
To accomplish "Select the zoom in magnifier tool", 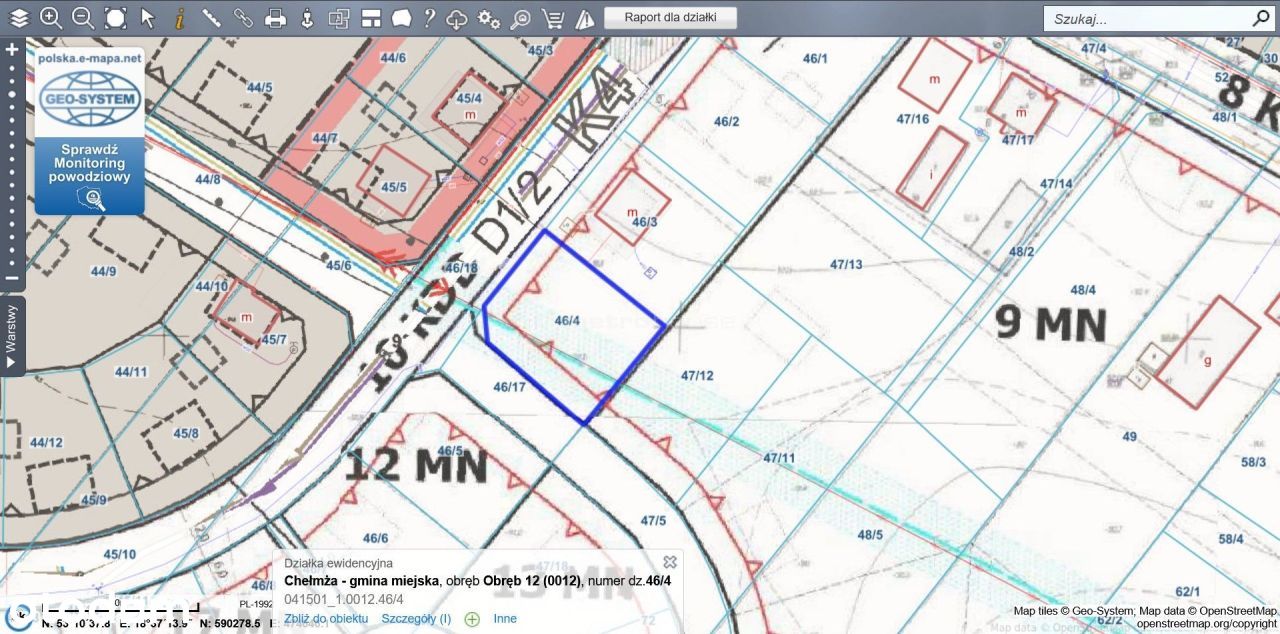I will (x=51, y=18).
